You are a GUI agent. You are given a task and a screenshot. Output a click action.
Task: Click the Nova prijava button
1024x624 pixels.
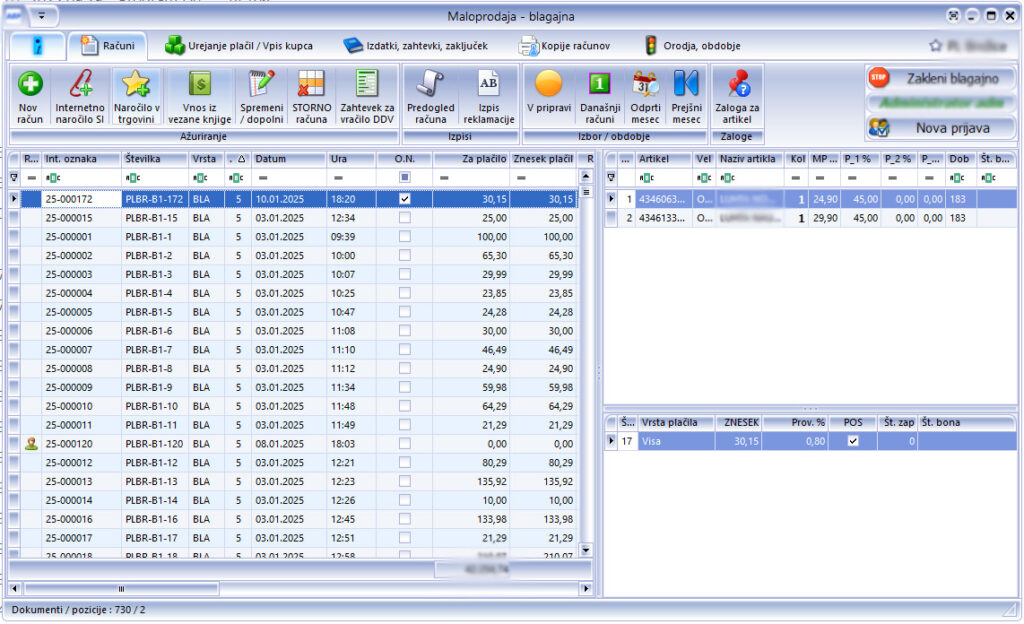940,128
